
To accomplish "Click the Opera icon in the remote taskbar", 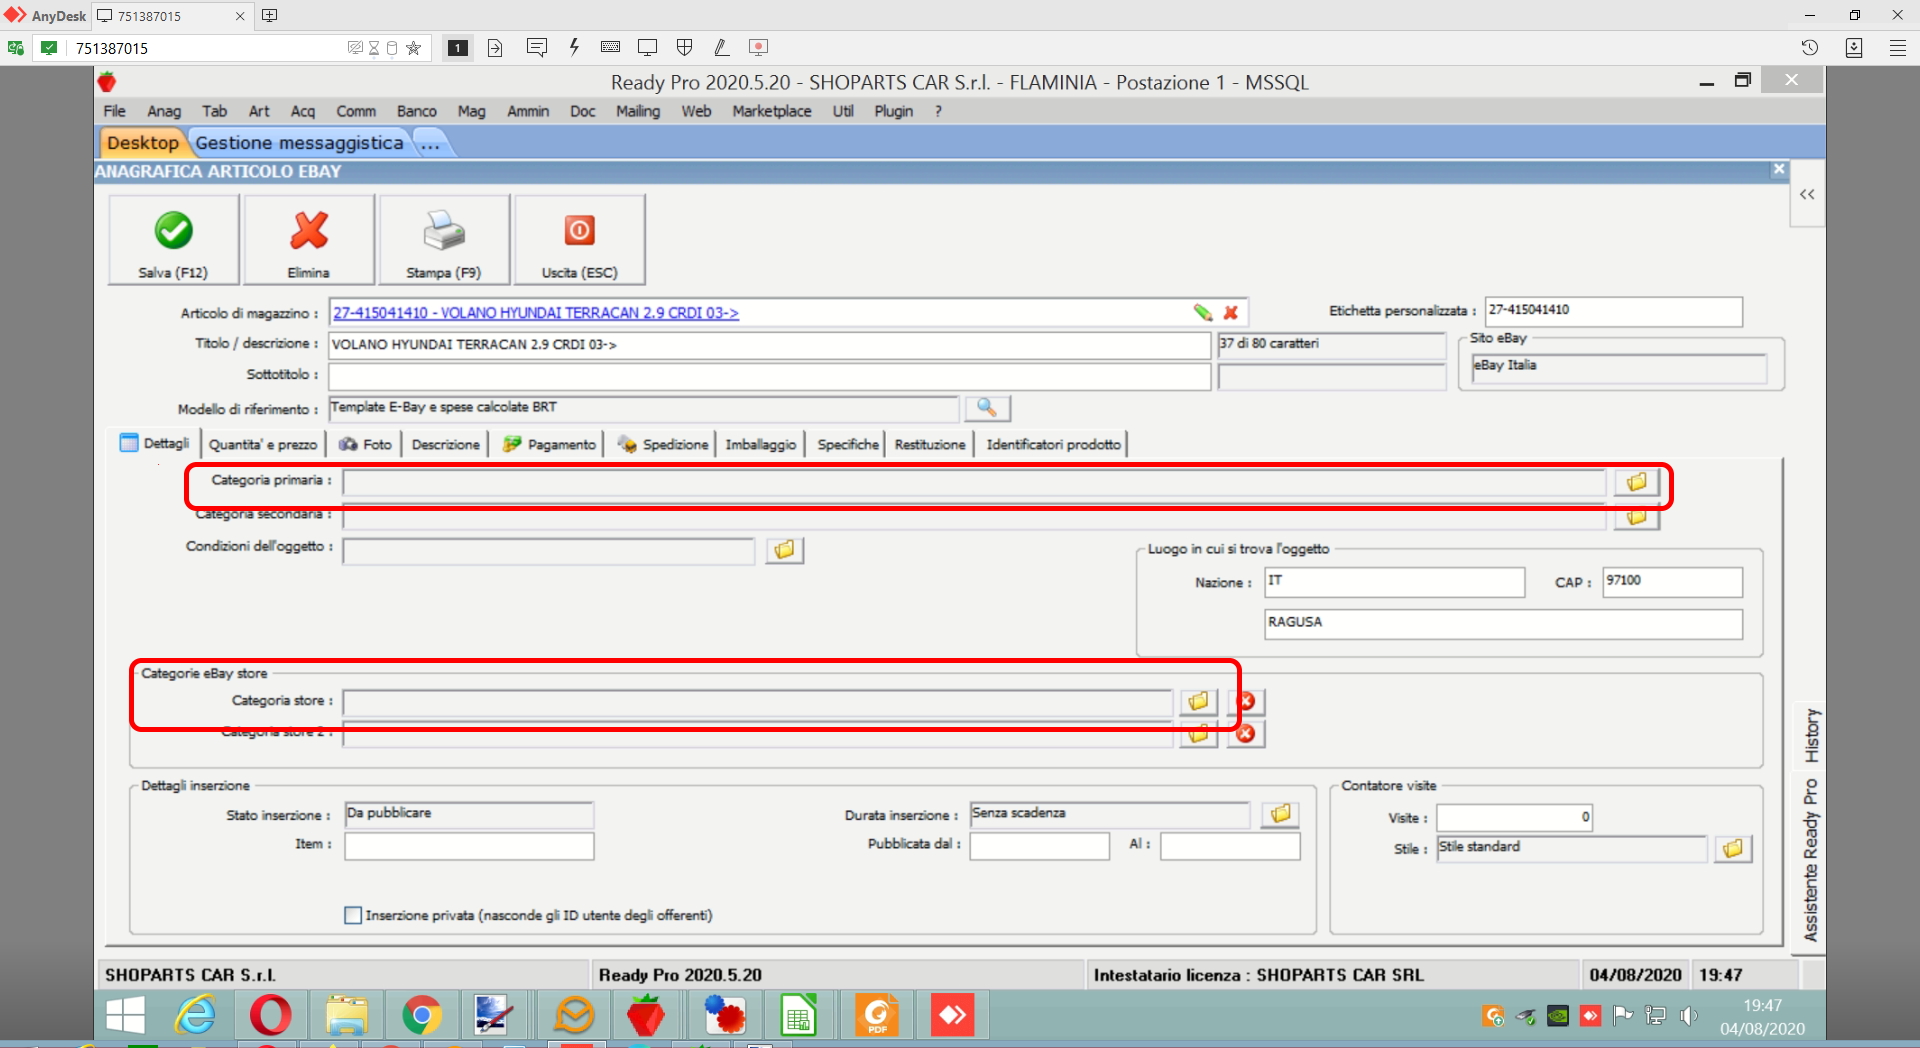I will tap(270, 1016).
